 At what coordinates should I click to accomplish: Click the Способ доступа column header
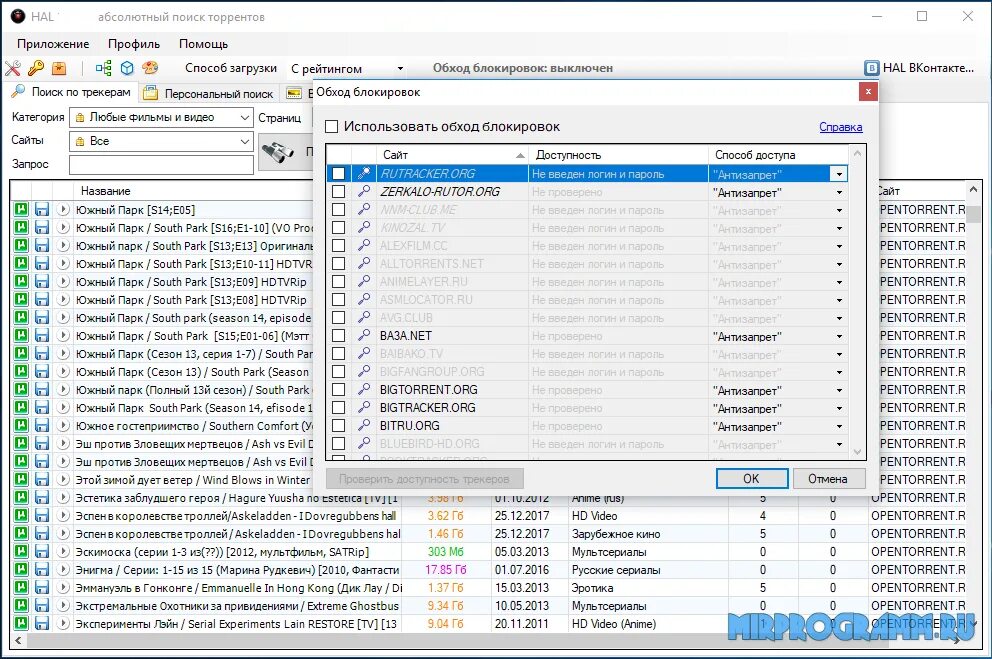778,155
